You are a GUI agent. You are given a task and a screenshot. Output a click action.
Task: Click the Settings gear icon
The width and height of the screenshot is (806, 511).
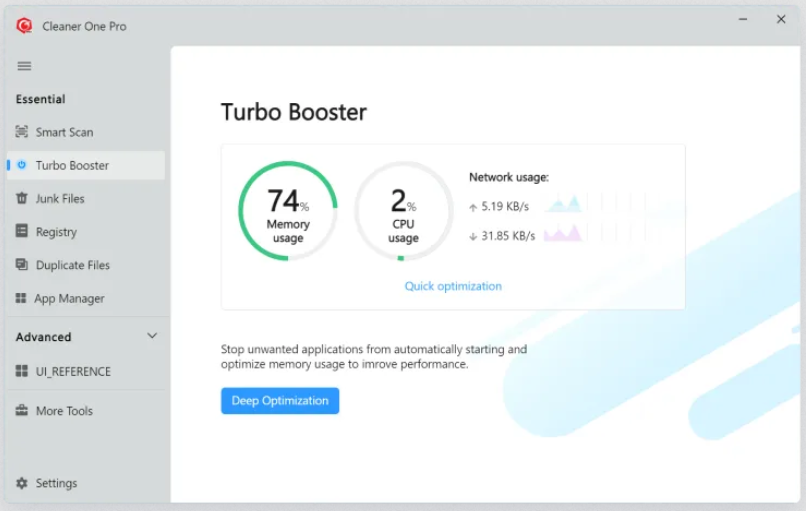point(22,483)
